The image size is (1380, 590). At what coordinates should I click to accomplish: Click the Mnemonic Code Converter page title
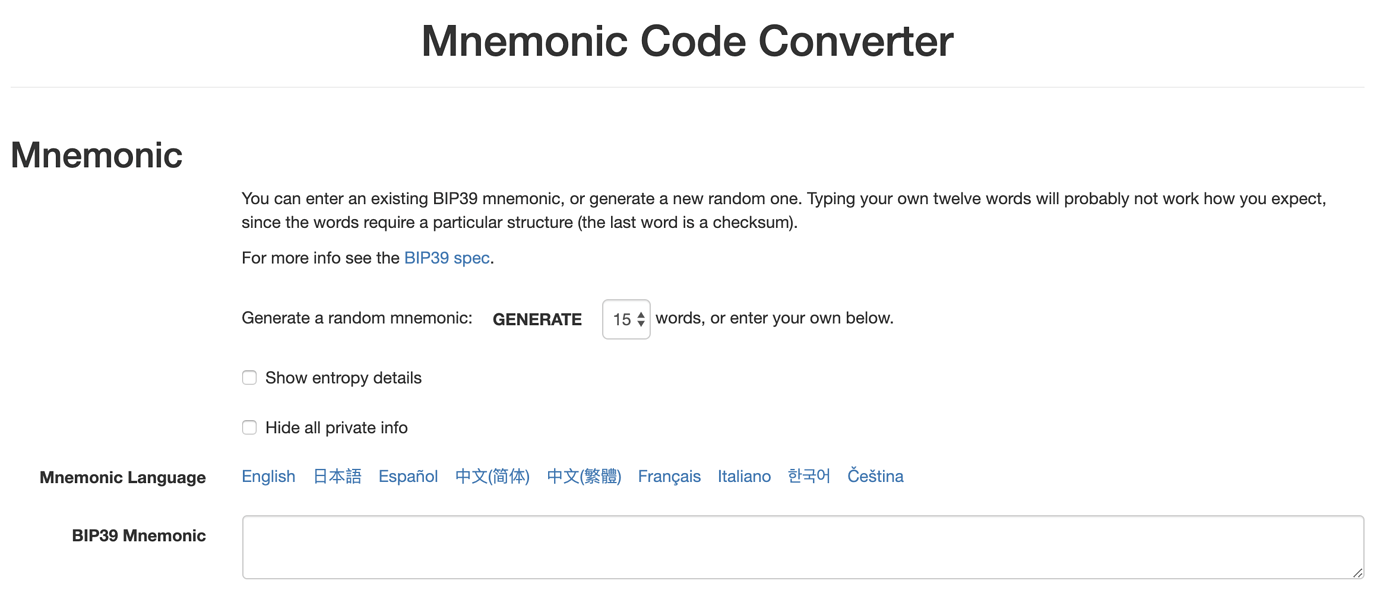click(687, 41)
